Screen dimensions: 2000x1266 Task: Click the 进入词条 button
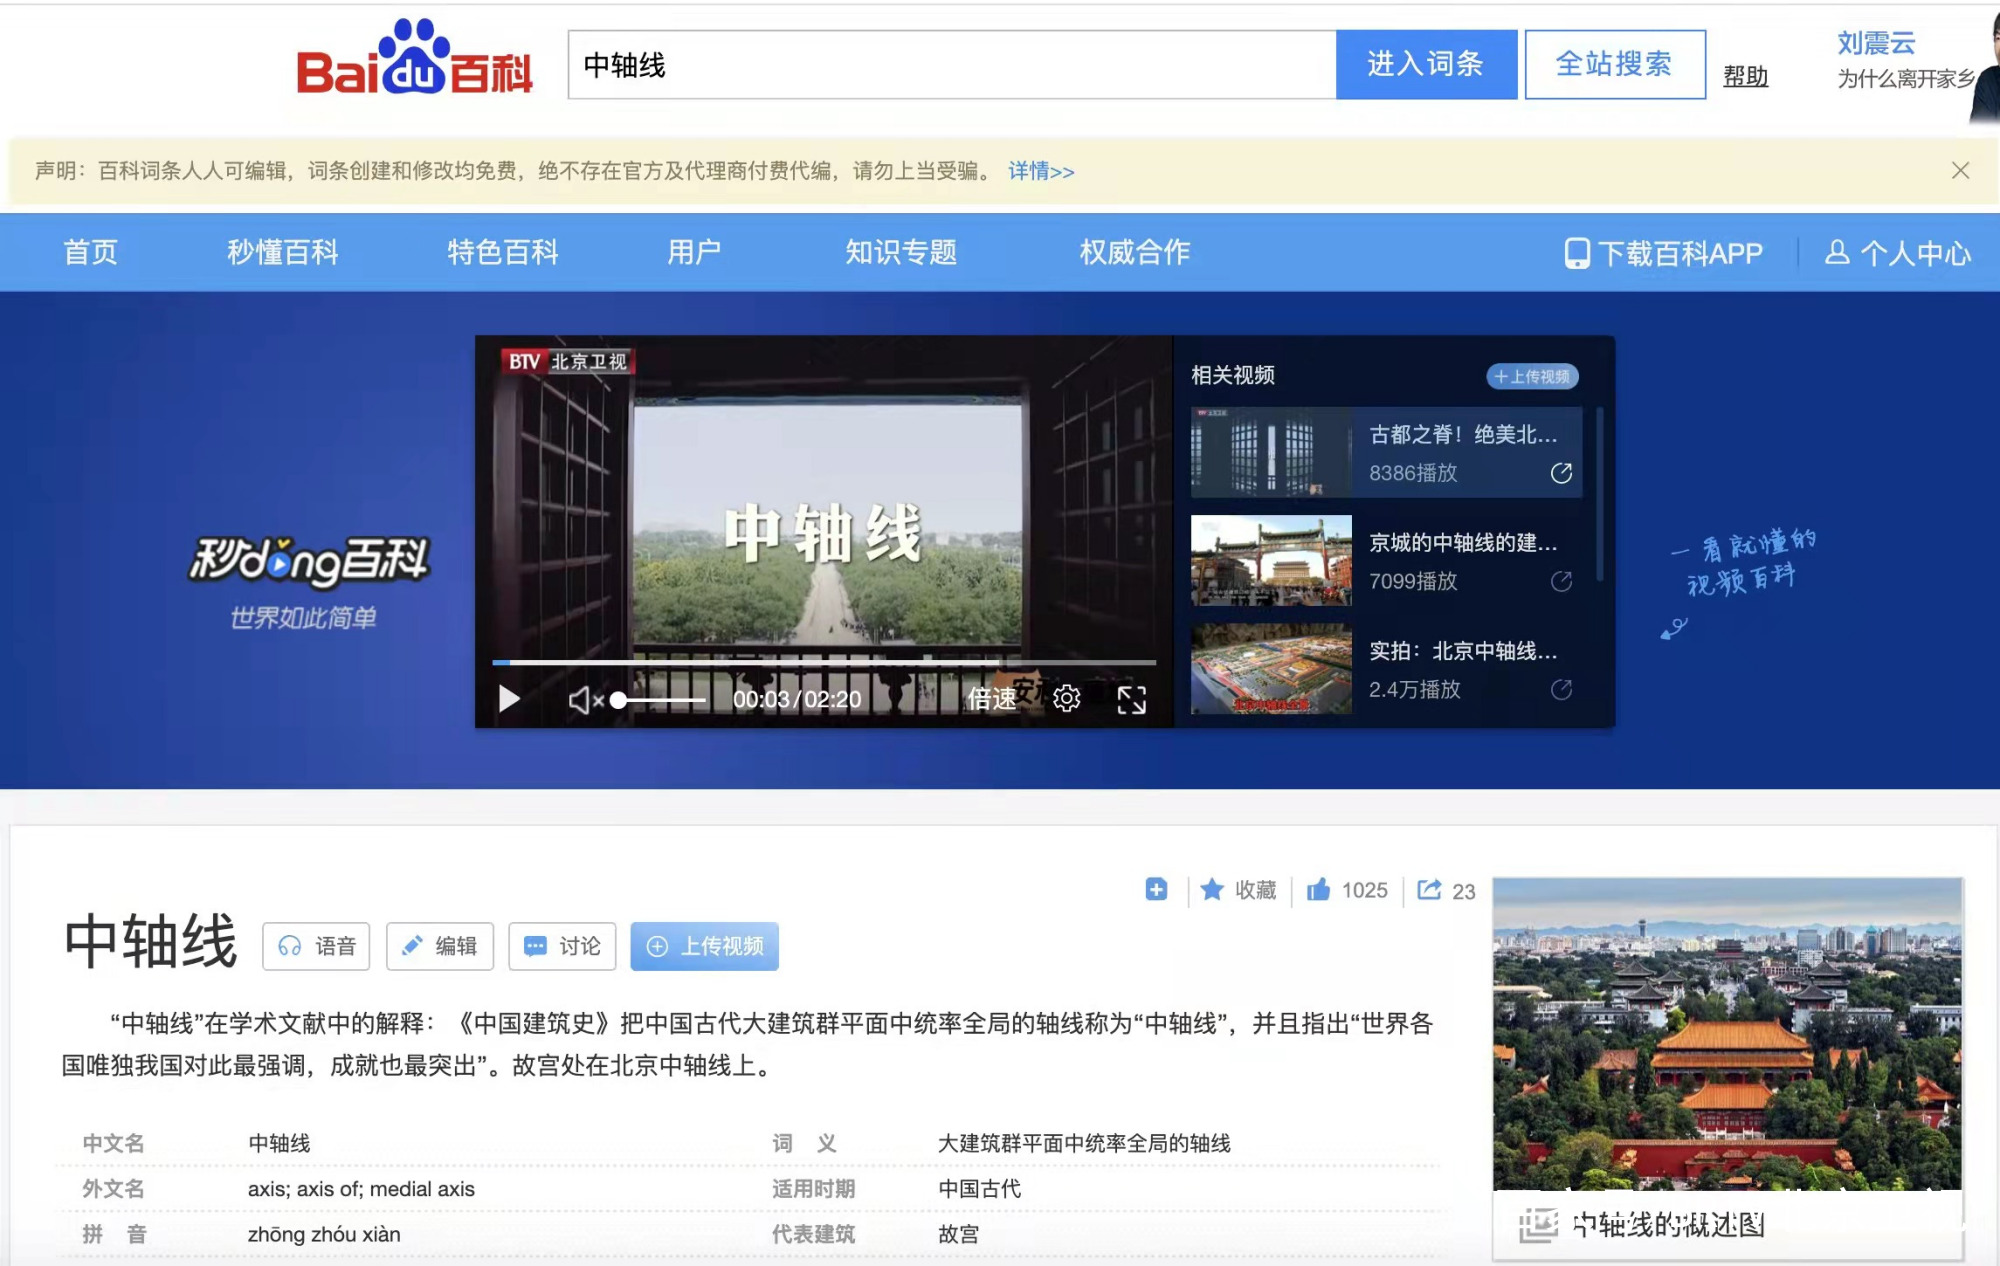pos(1426,64)
